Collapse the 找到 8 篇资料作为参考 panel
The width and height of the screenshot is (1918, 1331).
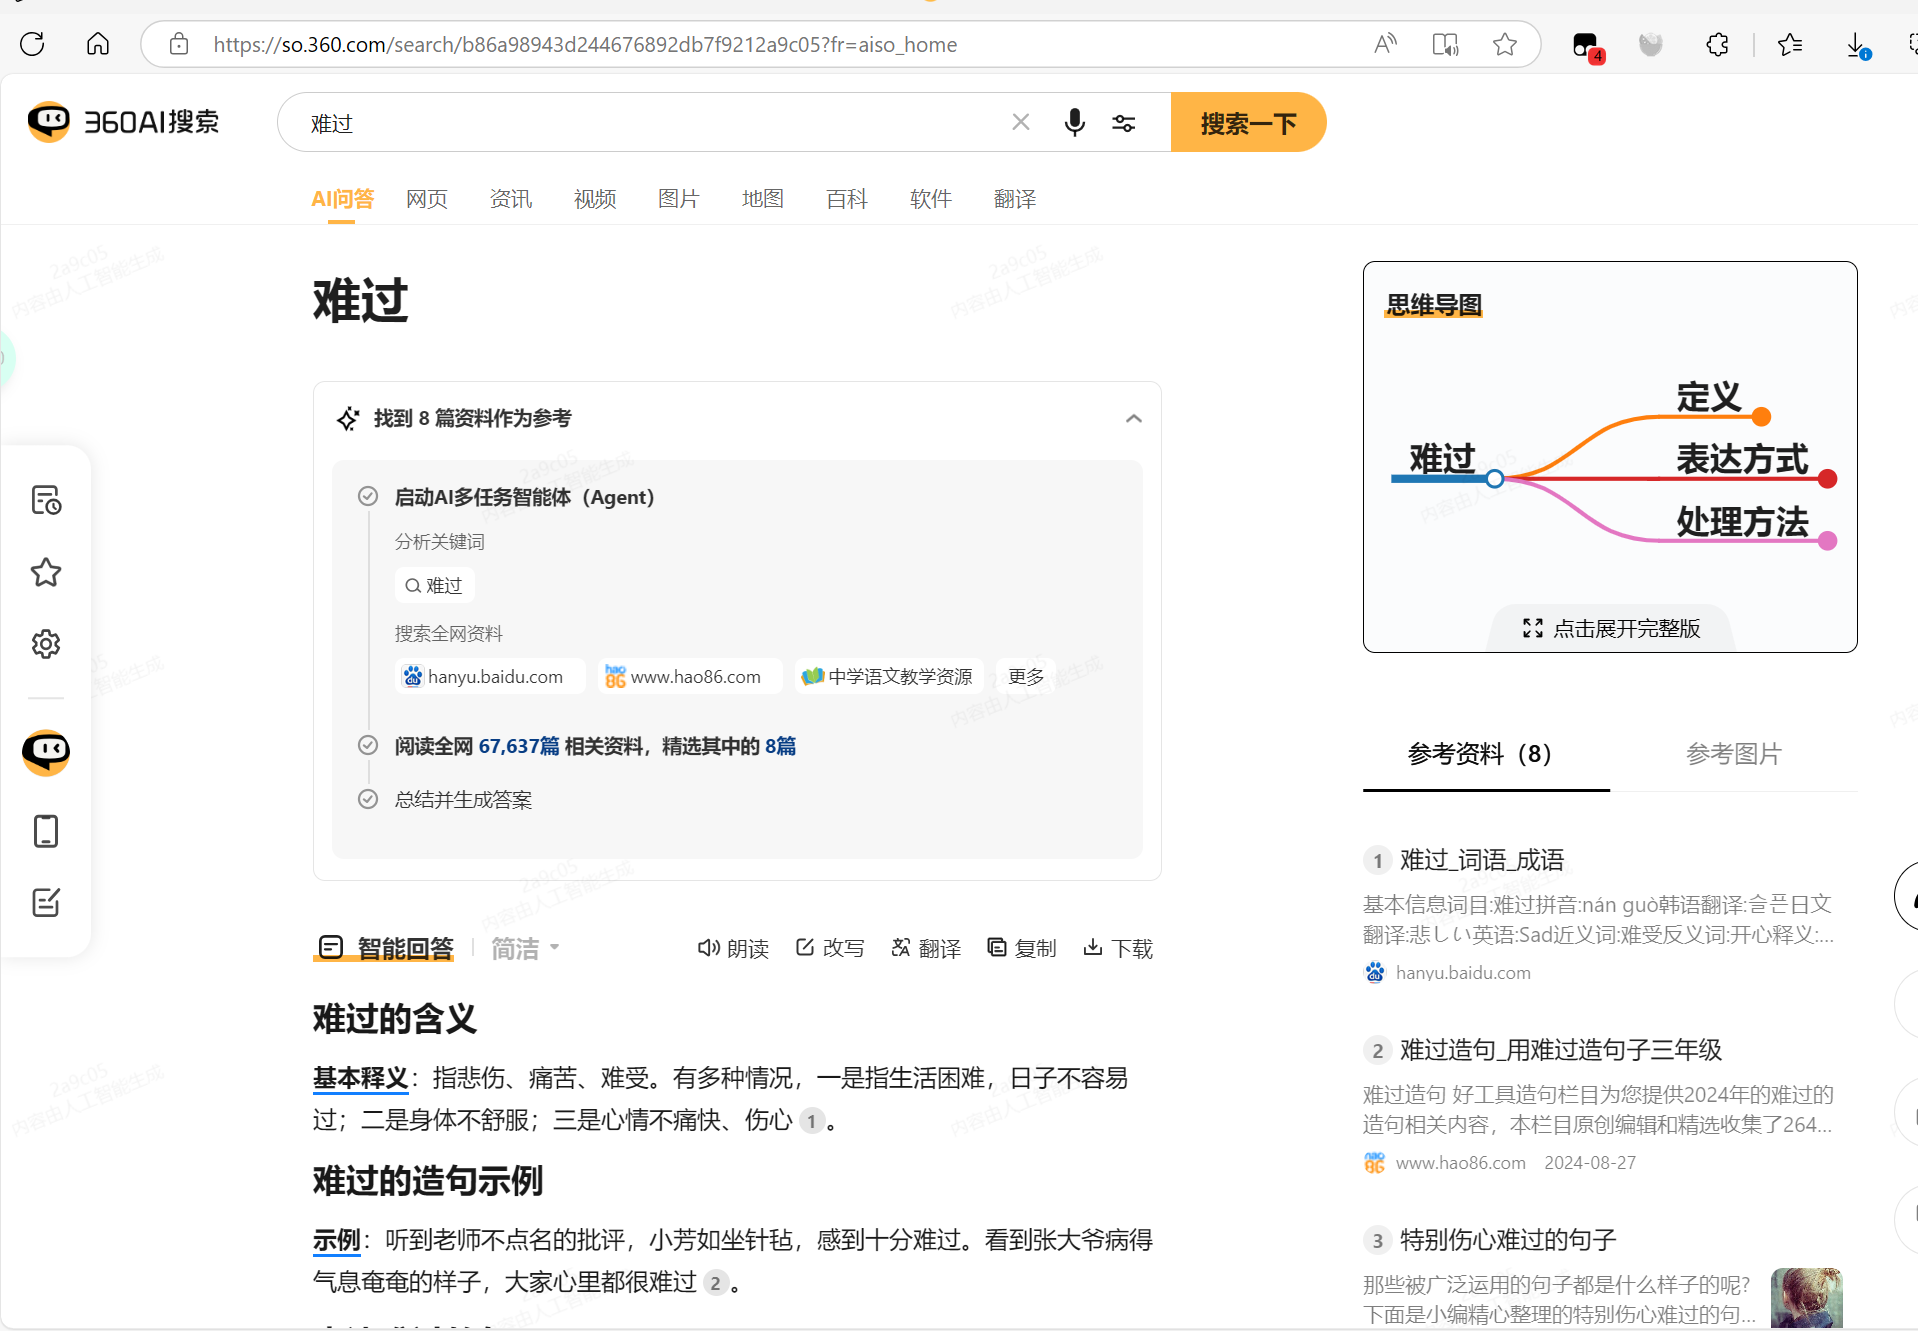coord(1133,418)
